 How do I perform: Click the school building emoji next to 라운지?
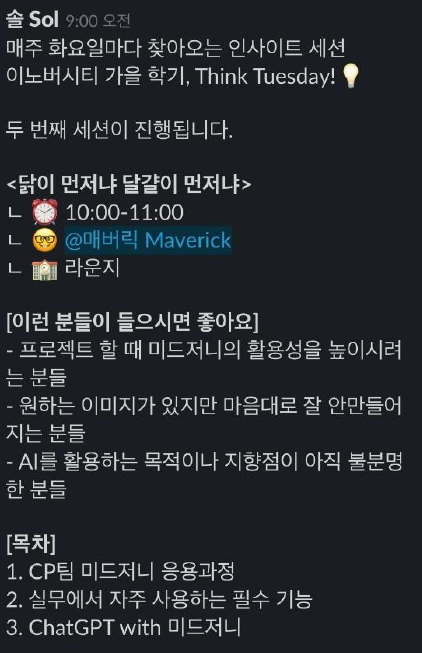click(45, 268)
